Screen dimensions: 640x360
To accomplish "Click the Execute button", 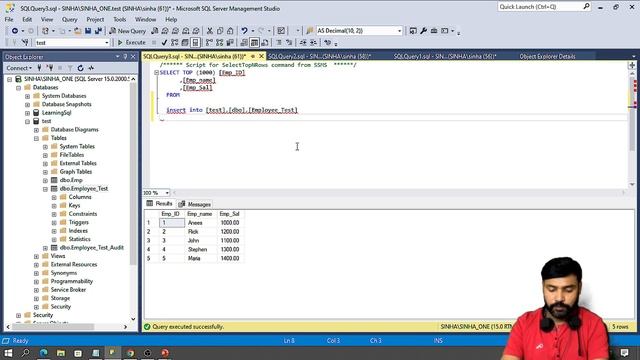I will point(131,42).
